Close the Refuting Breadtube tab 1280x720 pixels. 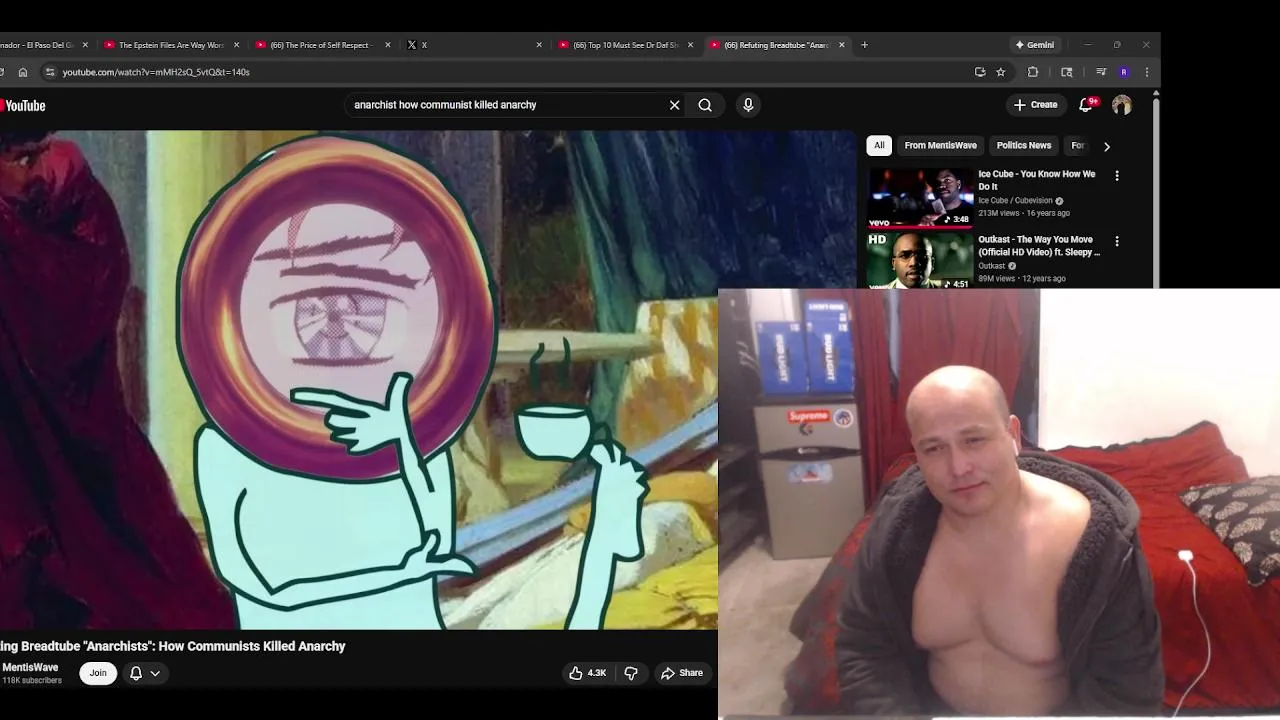tap(842, 45)
